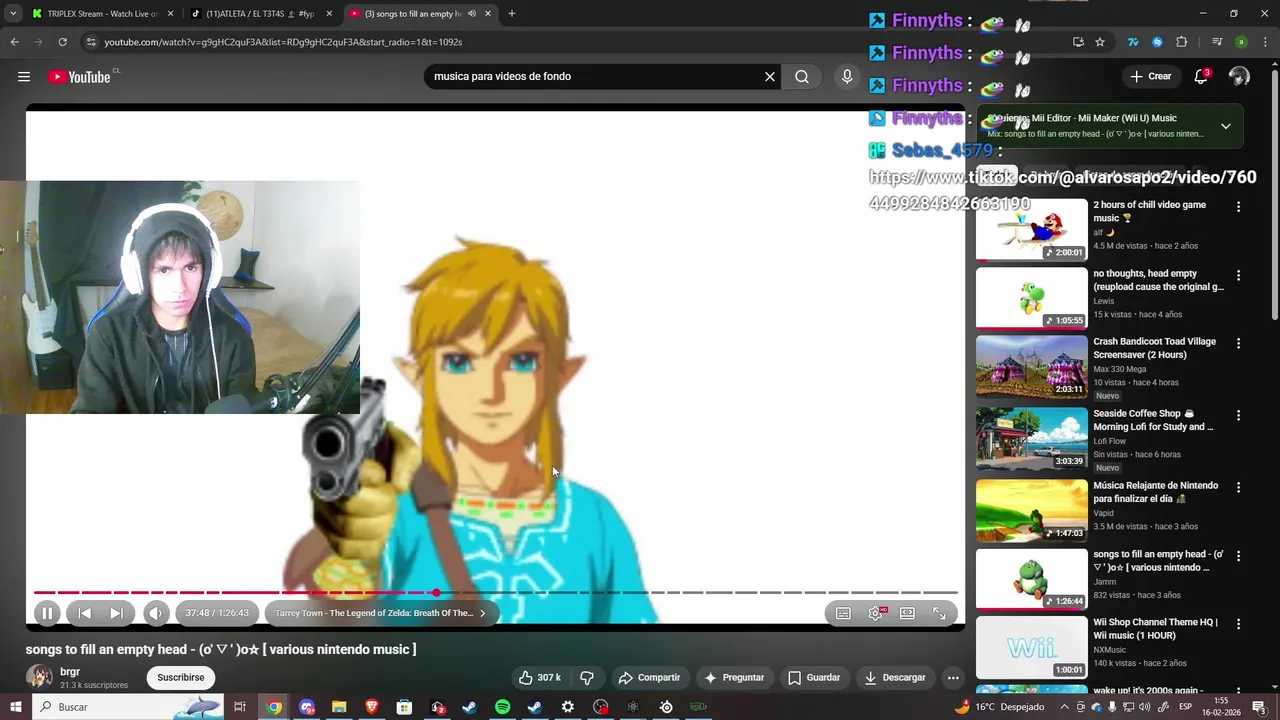
Task: Open 2 hours of chill video thumbnail
Action: tap(1031, 229)
